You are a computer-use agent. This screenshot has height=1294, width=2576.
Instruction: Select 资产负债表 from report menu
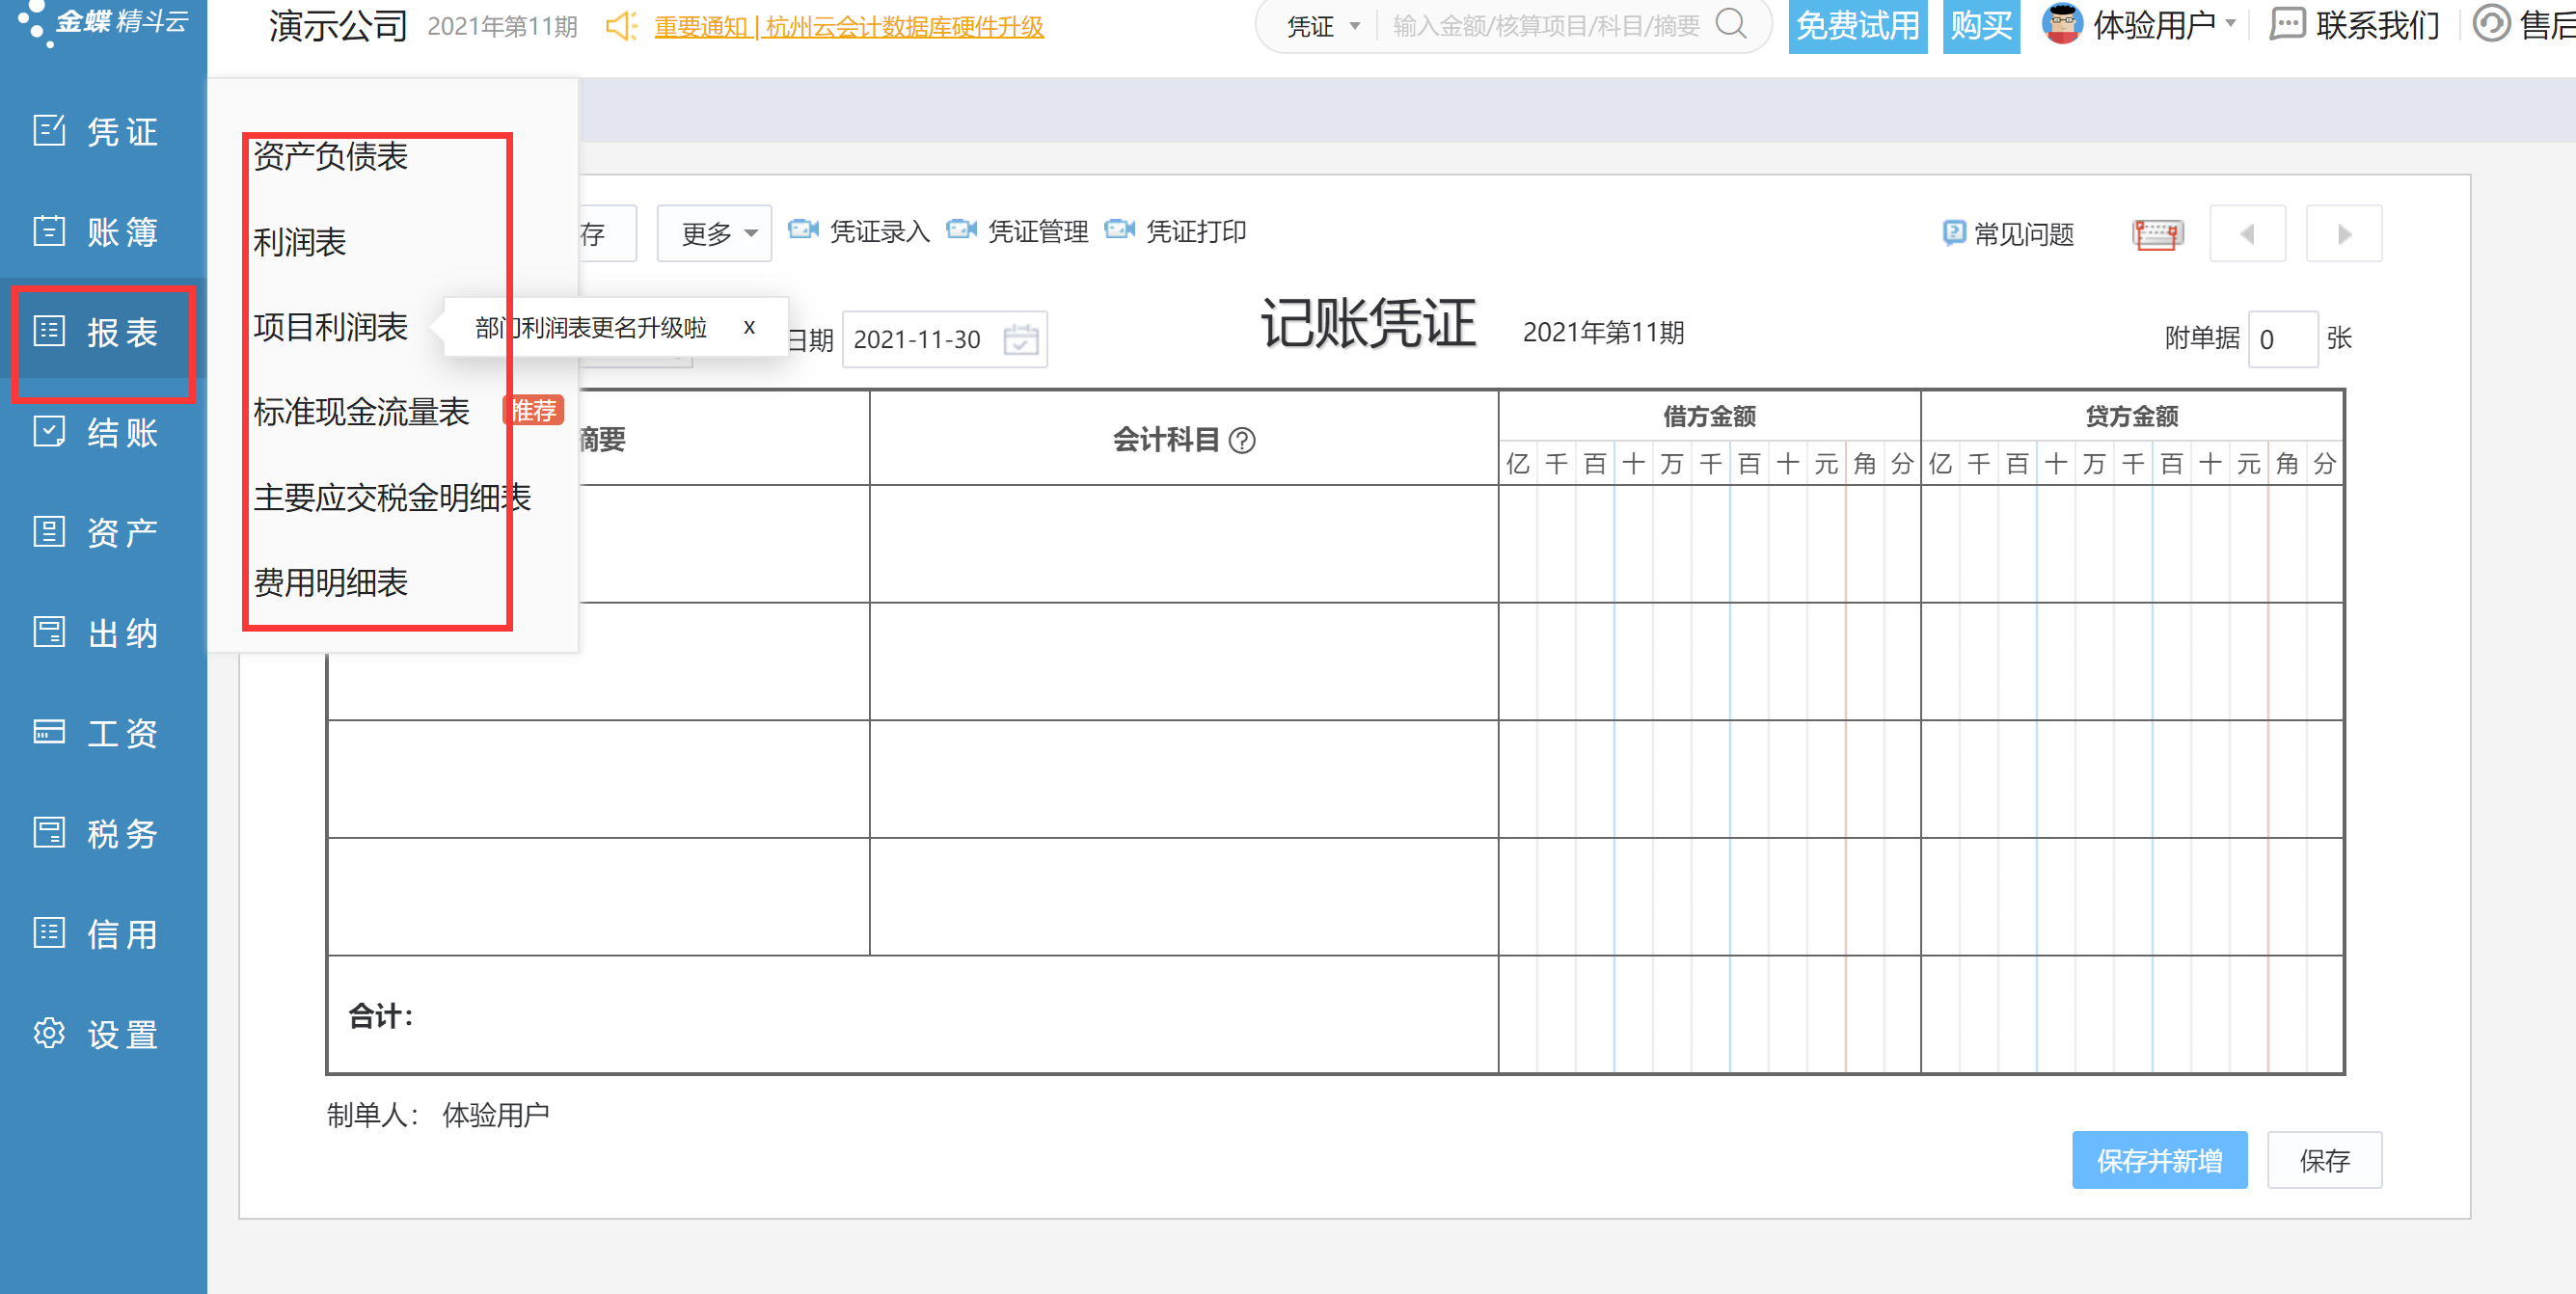[330, 157]
